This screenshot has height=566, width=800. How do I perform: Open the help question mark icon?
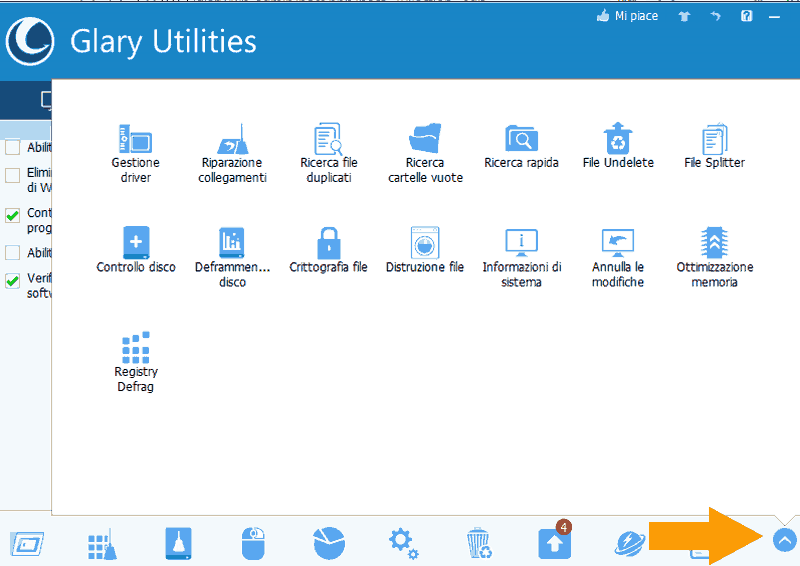click(x=746, y=16)
